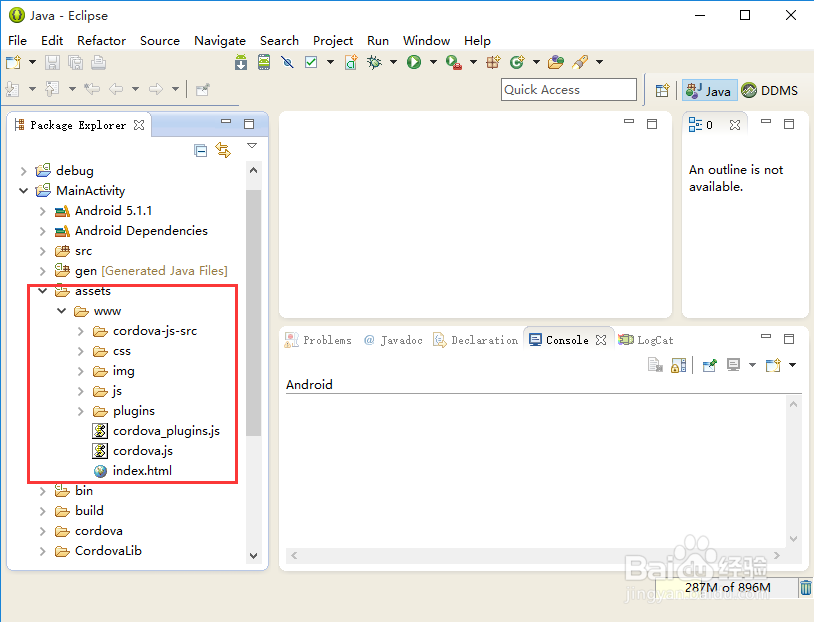Expand the CordovaLib folder
The width and height of the screenshot is (814, 622).
pos(43,551)
